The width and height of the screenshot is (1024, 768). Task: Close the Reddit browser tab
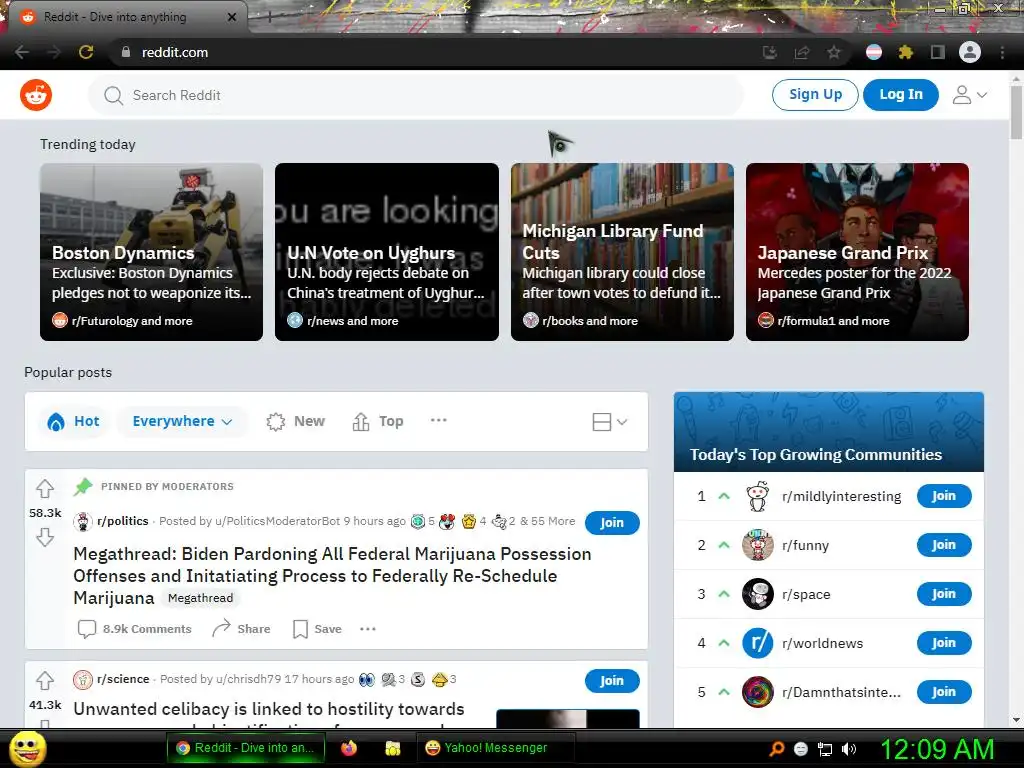pyautogui.click(x=232, y=17)
